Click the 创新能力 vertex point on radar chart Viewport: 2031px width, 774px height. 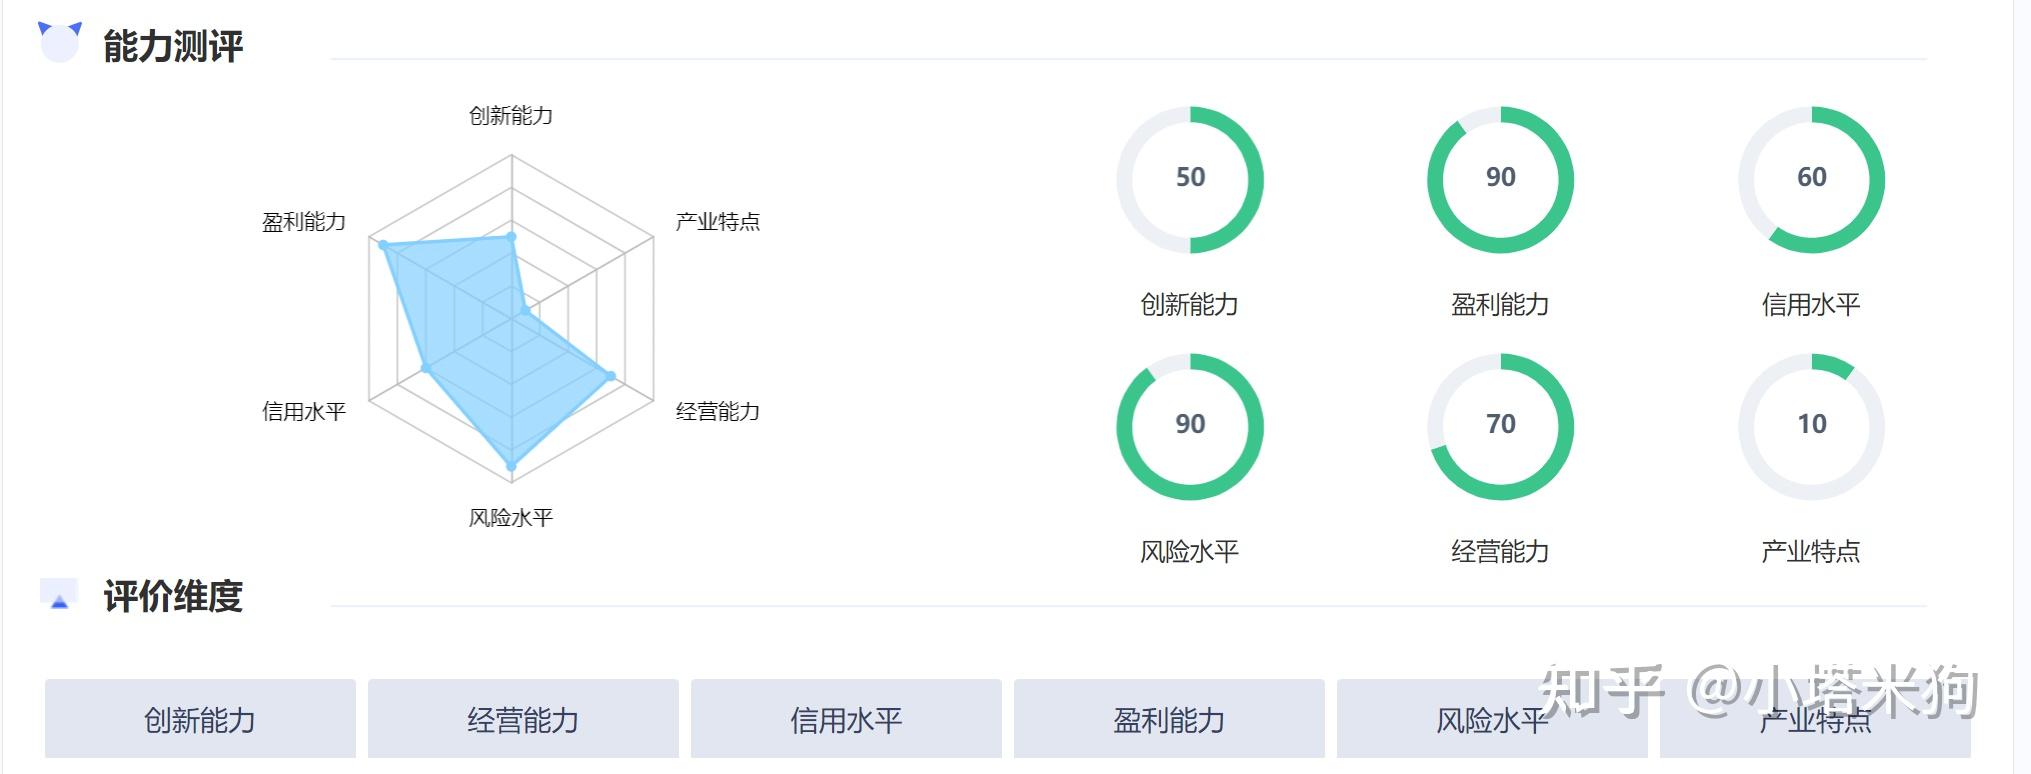click(x=512, y=238)
